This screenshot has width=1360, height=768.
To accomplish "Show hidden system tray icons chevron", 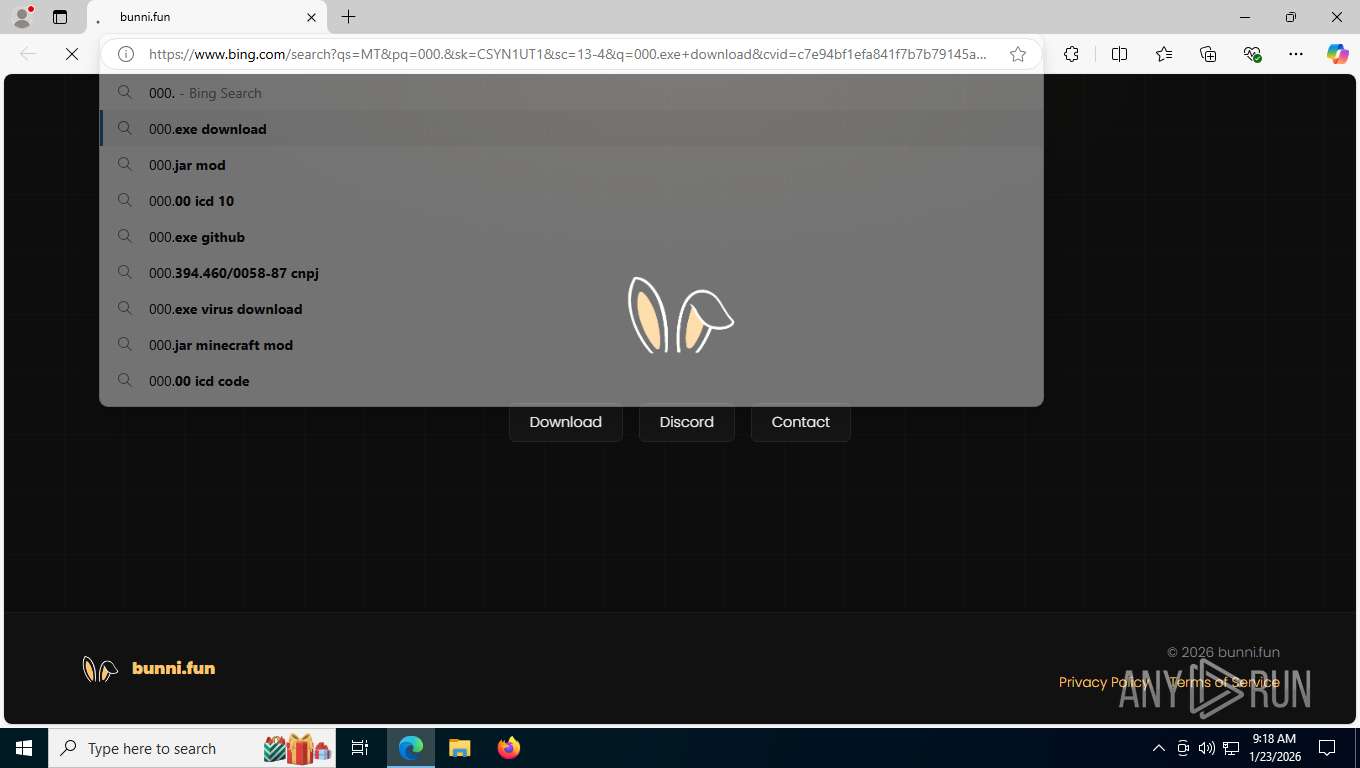I will click(x=1159, y=748).
